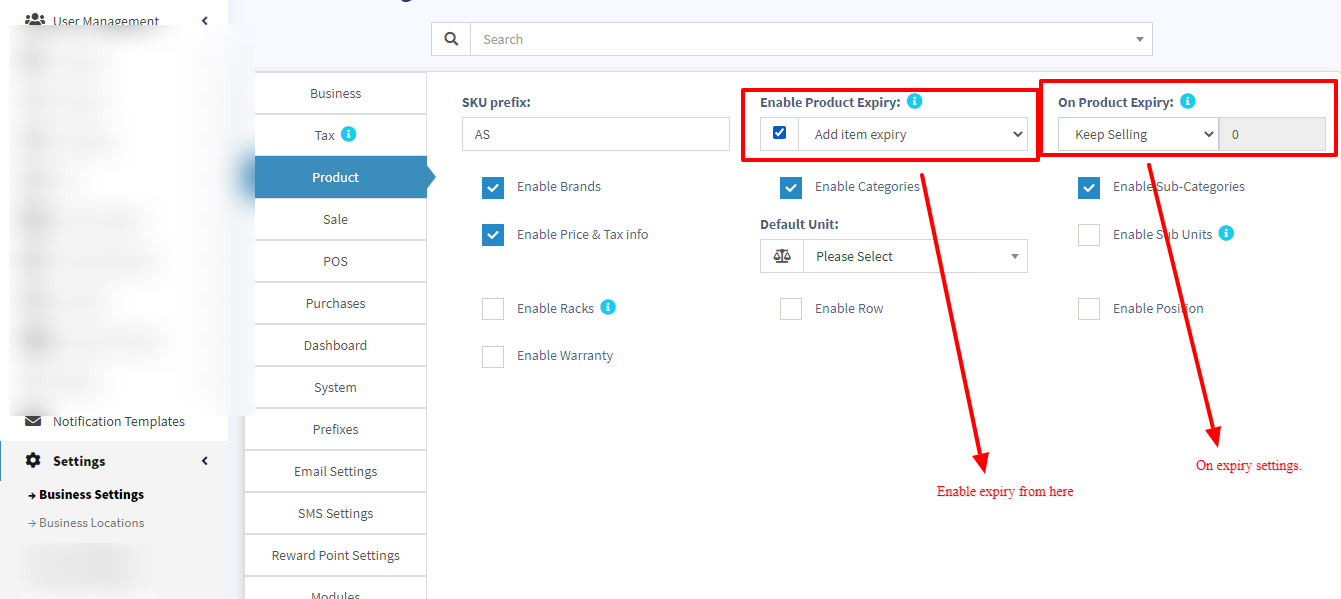The image size is (1341, 599).
Task: Click Enable Sub Units info icon
Action: [x=1226, y=233]
